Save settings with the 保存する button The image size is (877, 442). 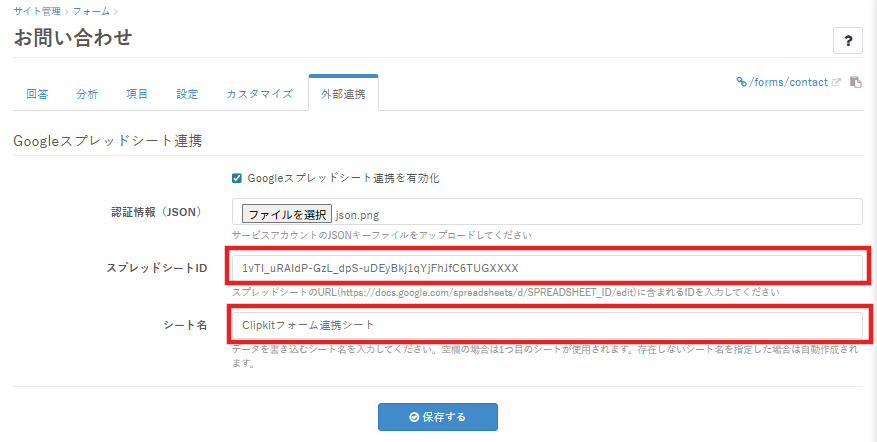[437, 416]
